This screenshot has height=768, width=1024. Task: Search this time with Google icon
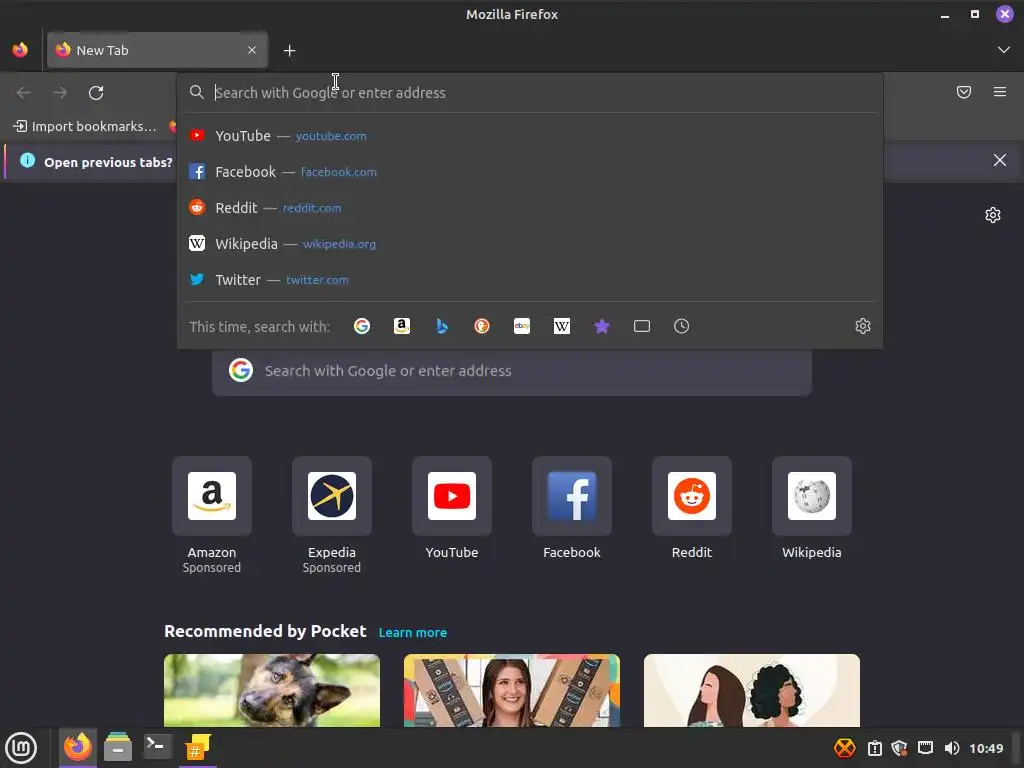[x=362, y=326]
